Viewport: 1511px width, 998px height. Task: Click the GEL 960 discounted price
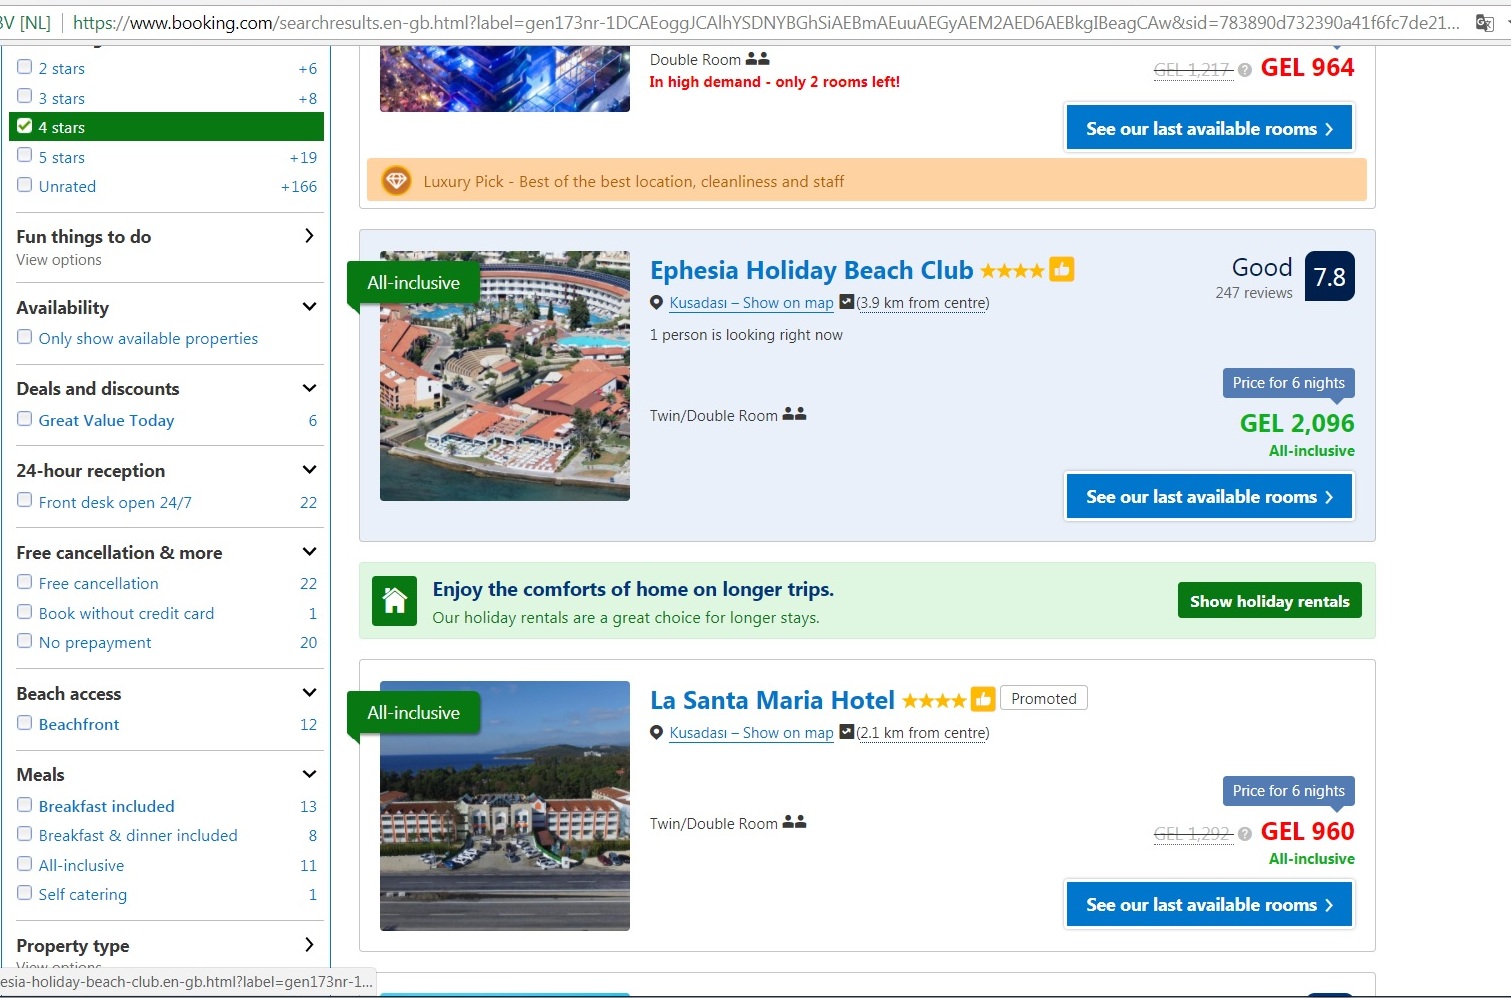[x=1308, y=832]
